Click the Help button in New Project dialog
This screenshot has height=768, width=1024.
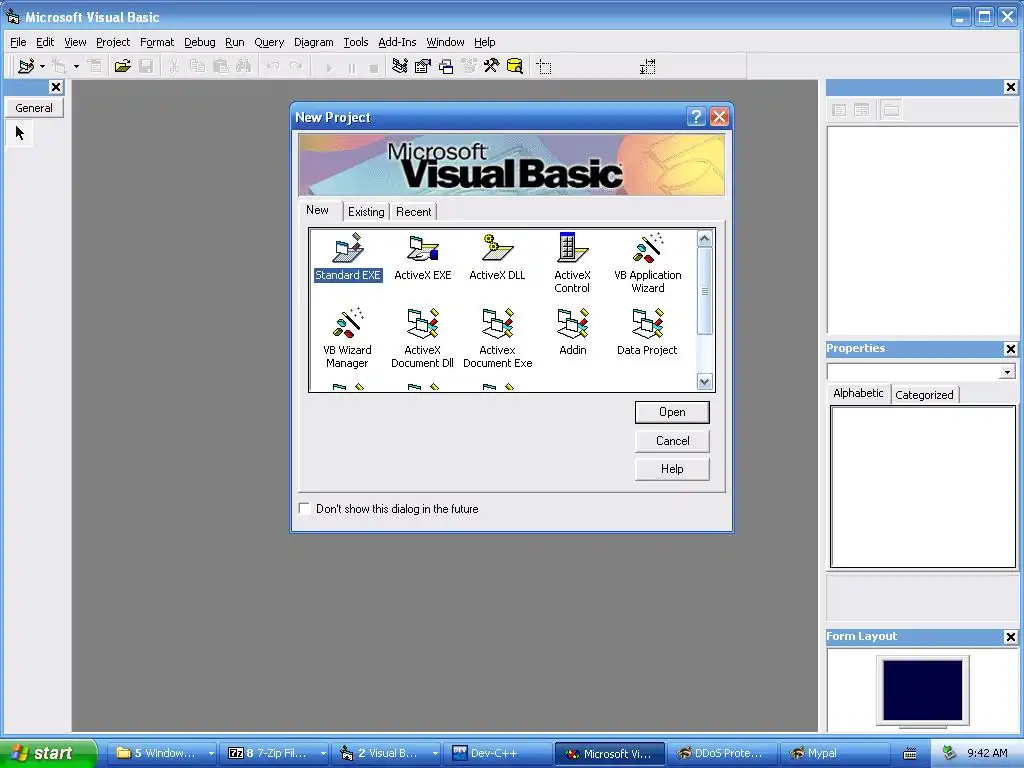[x=672, y=469]
